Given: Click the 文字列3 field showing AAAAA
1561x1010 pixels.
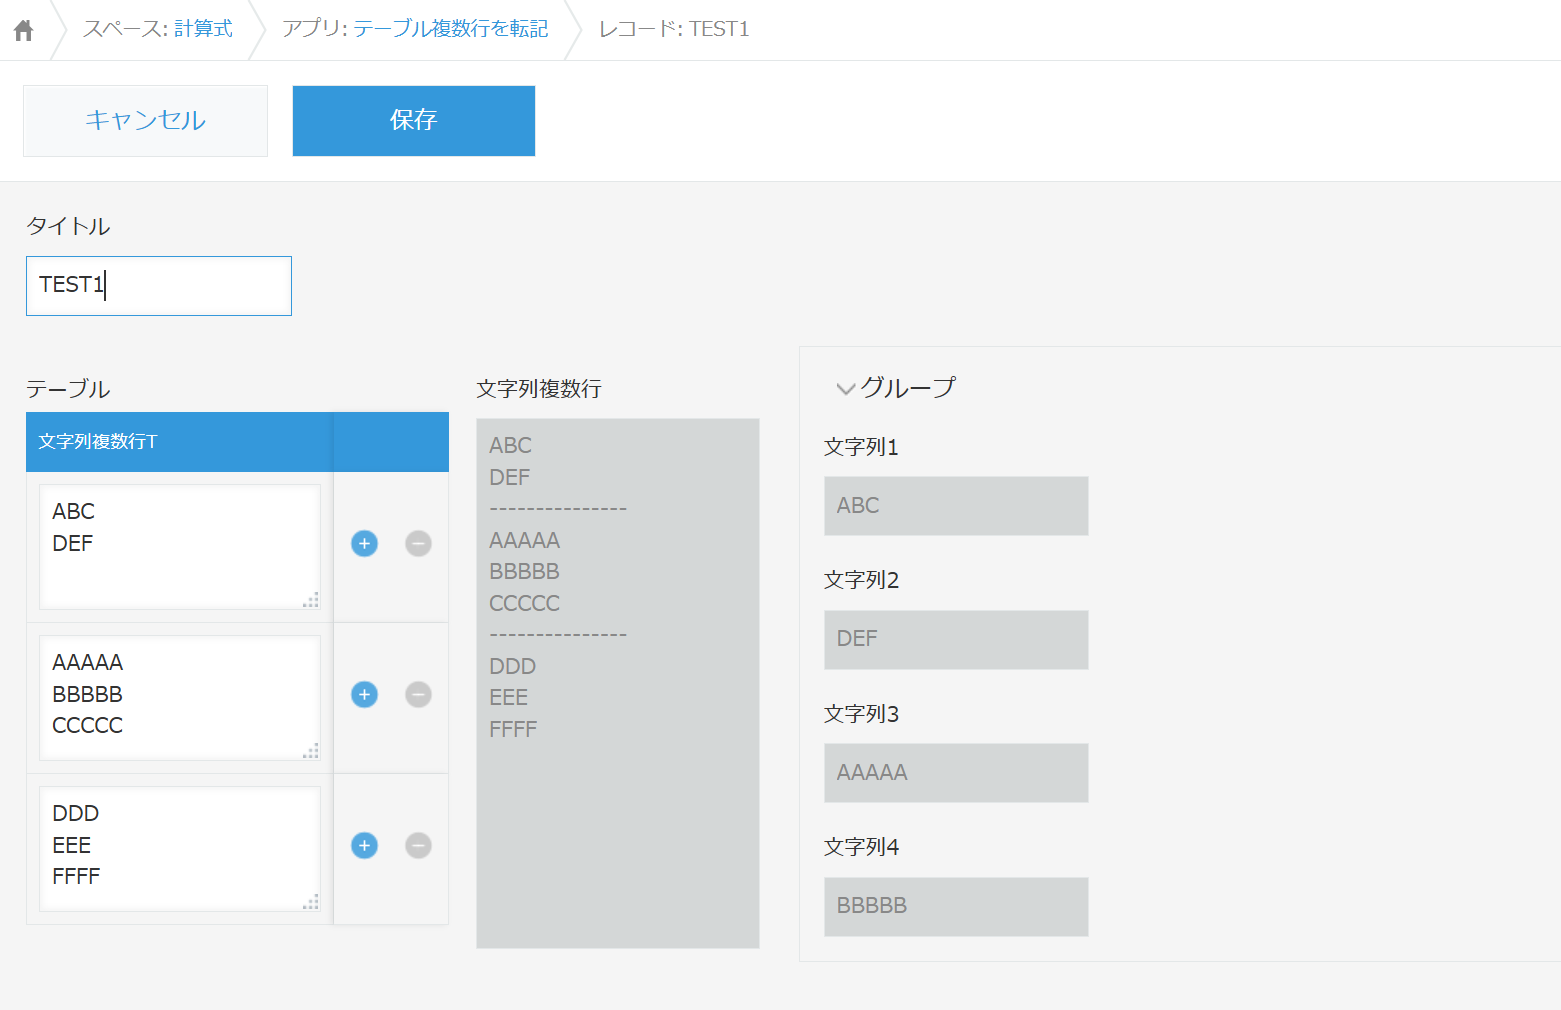Looking at the screenshot, I should 956,773.
